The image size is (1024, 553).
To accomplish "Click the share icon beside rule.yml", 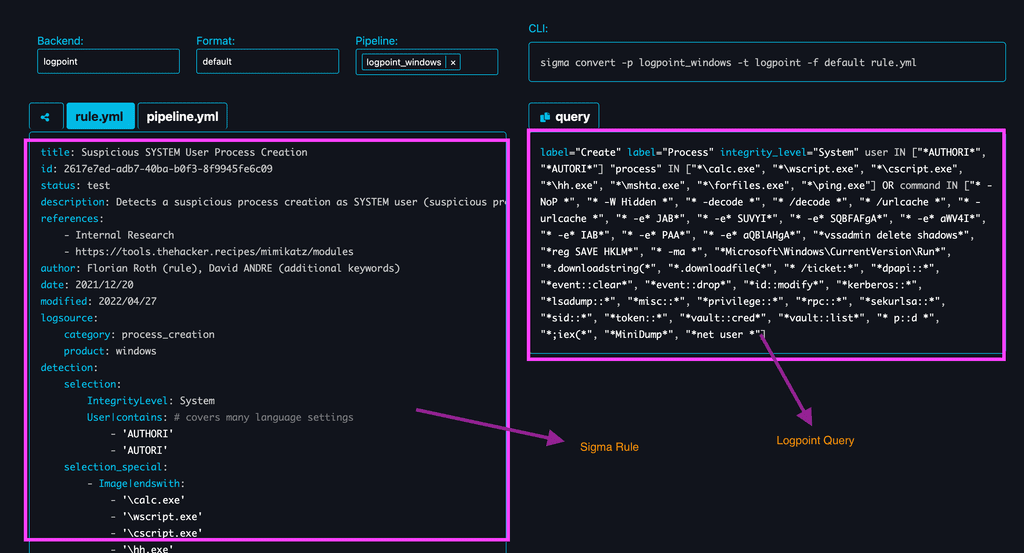I will (46, 117).
